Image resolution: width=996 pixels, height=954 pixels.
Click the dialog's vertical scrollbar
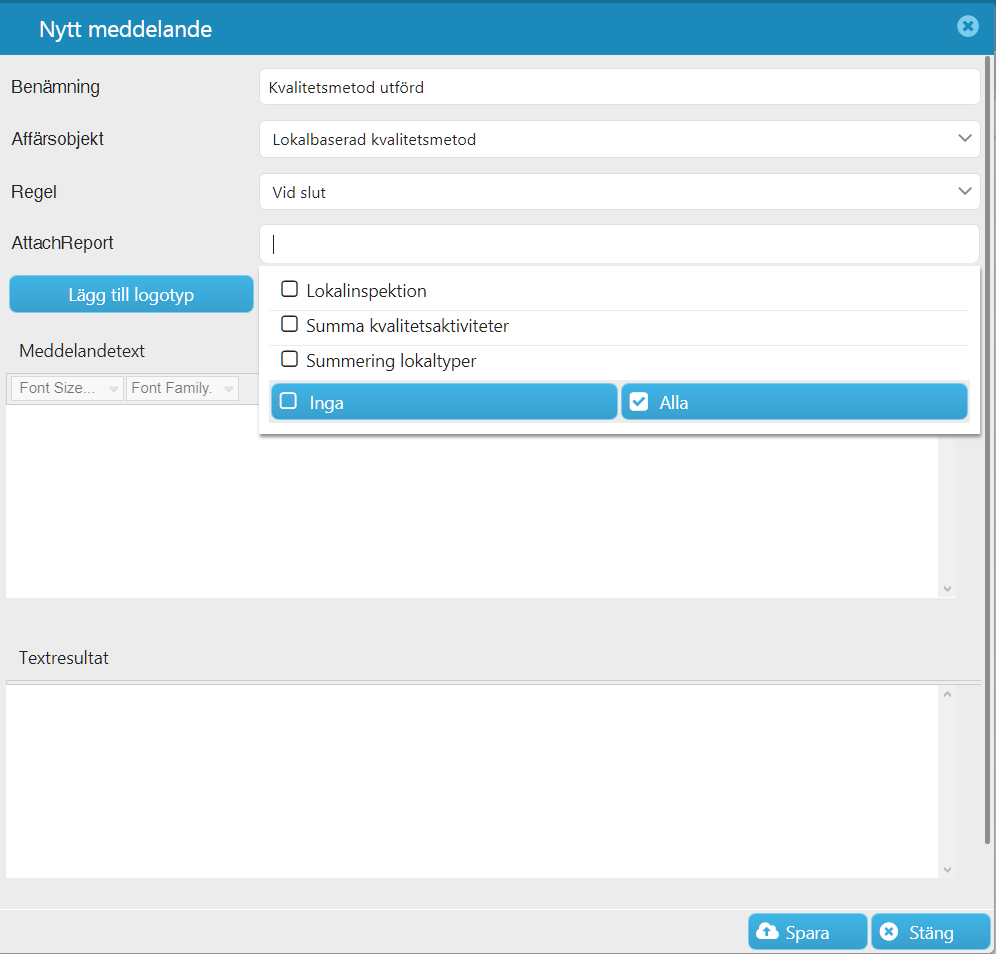pyautogui.click(x=987, y=450)
